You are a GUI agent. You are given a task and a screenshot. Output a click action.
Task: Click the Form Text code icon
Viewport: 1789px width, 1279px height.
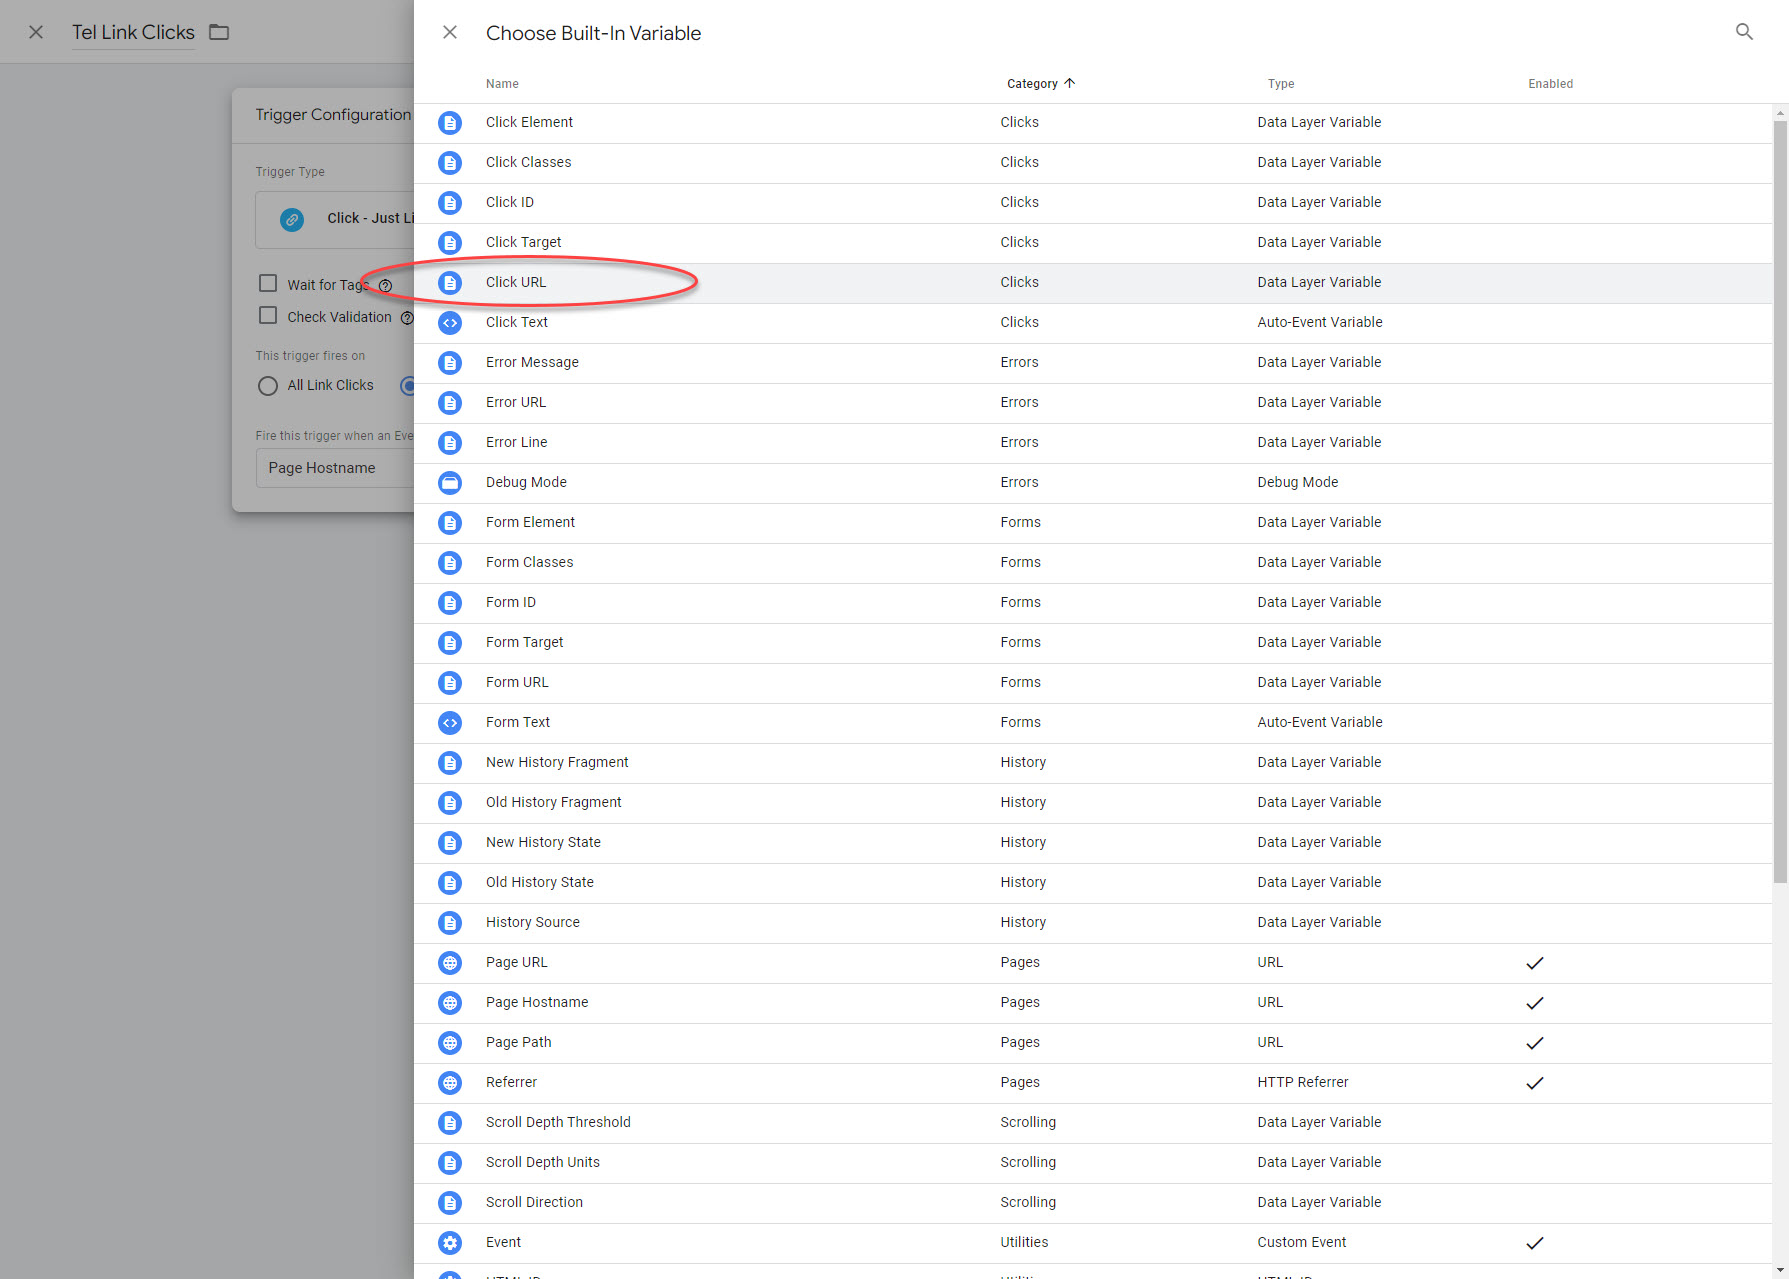click(450, 722)
